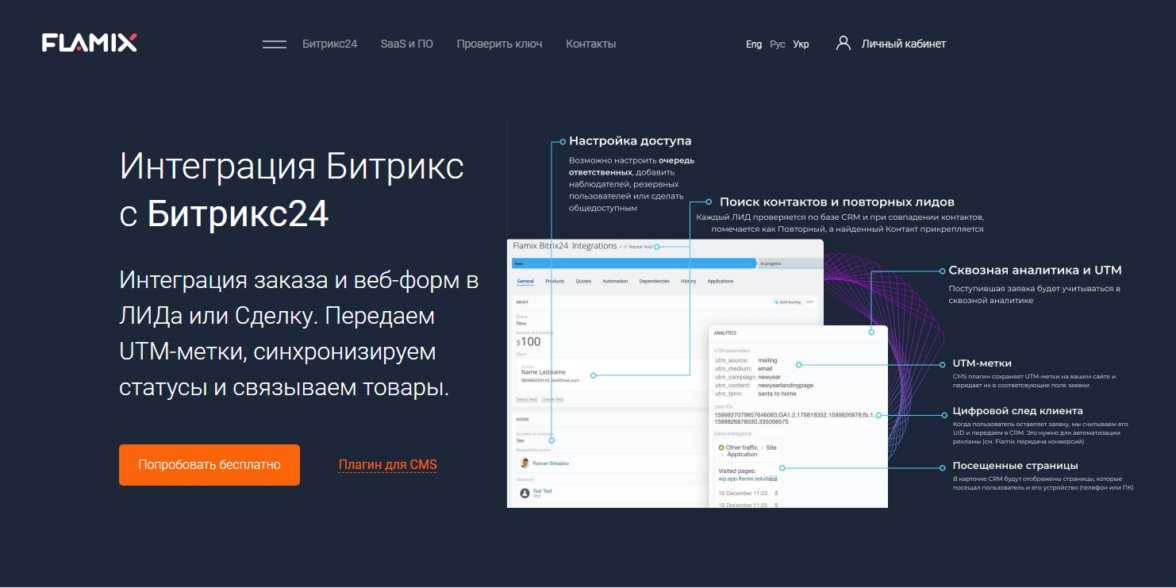Click the UTM-метки heading
The height and width of the screenshot is (588, 1176).
point(982,364)
